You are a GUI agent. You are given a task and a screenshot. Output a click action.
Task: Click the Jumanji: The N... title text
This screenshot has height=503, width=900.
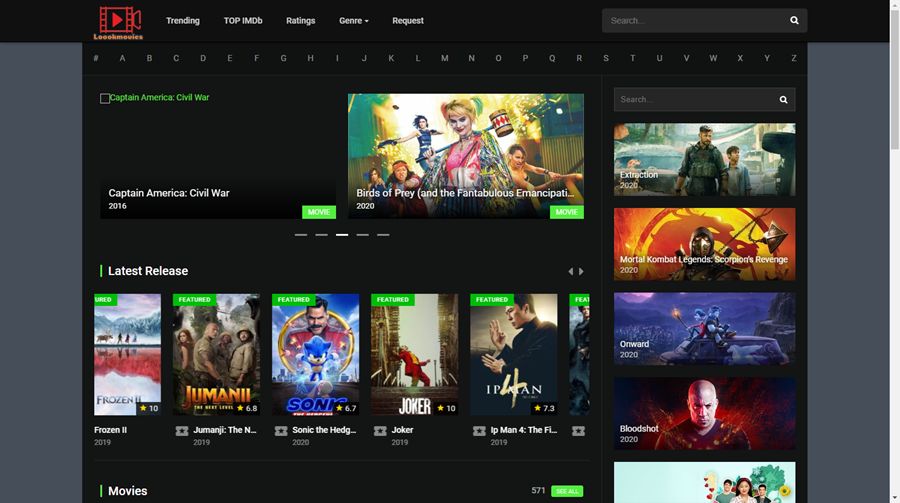click(x=225, y=430)
